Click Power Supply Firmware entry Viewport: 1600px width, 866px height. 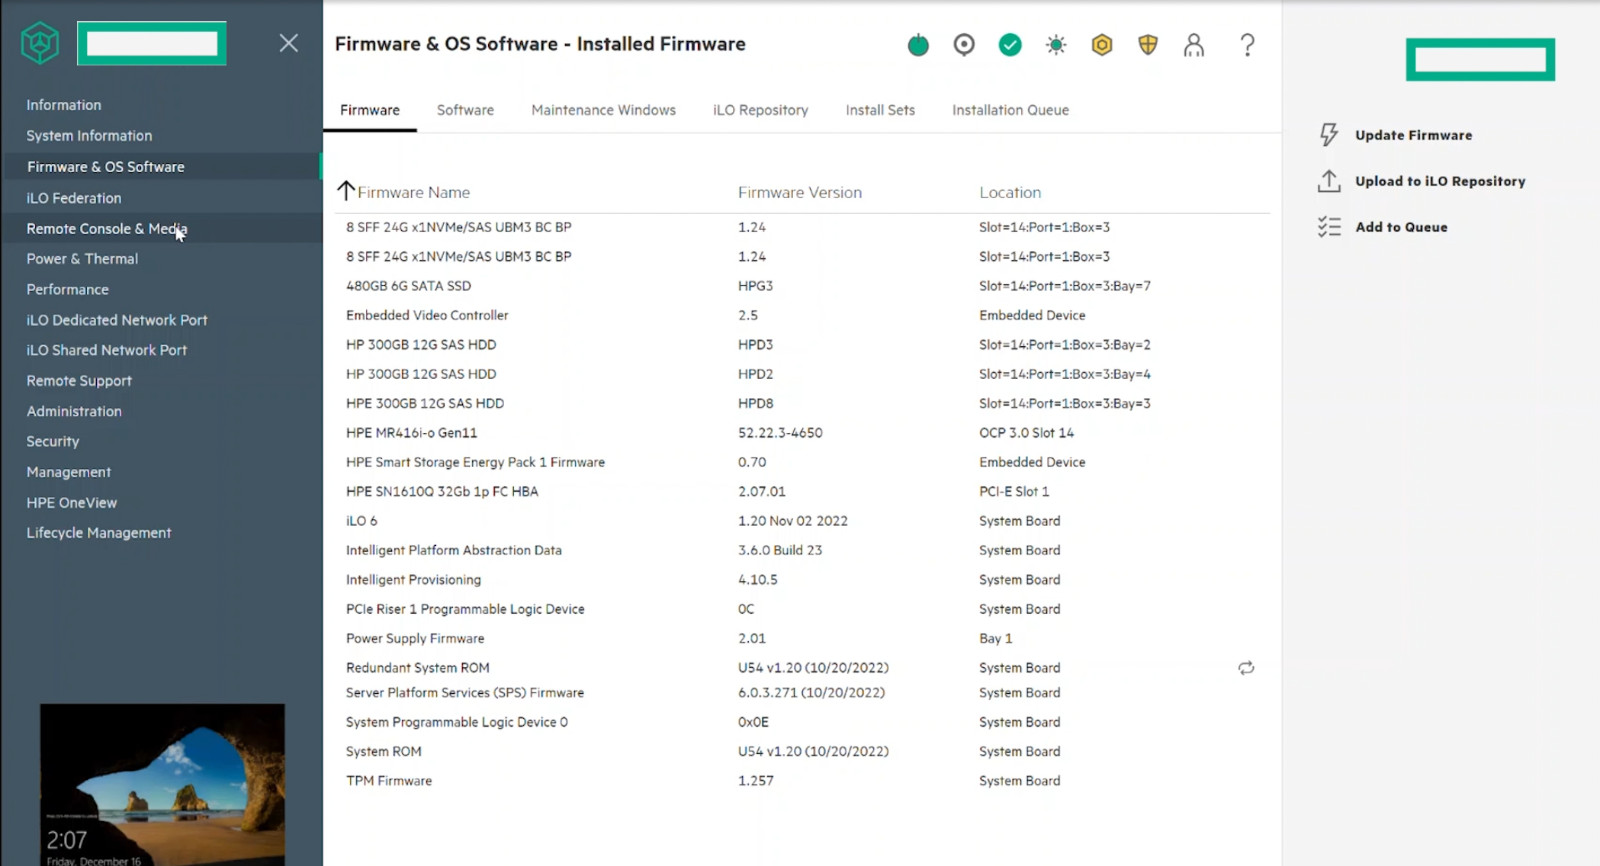415,638
